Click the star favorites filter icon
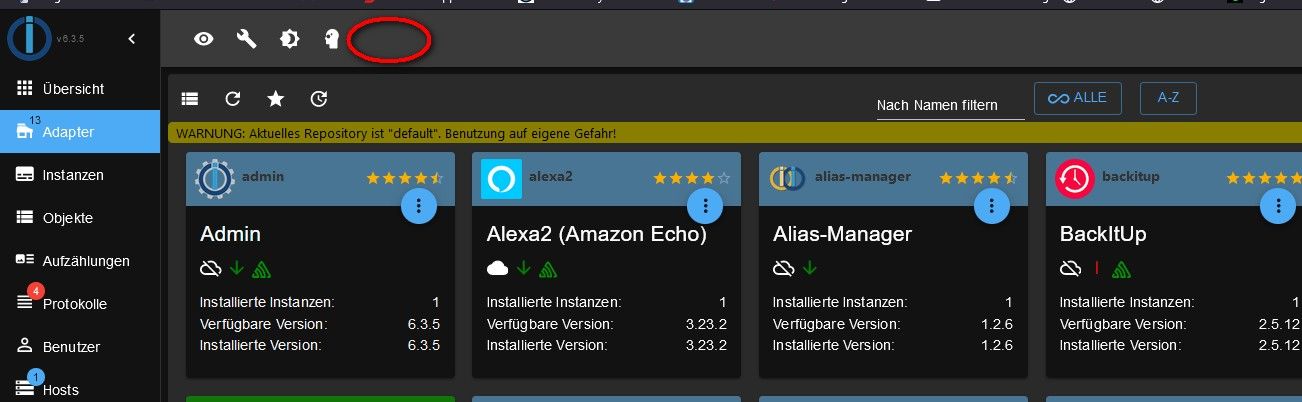 coord(276,98)
